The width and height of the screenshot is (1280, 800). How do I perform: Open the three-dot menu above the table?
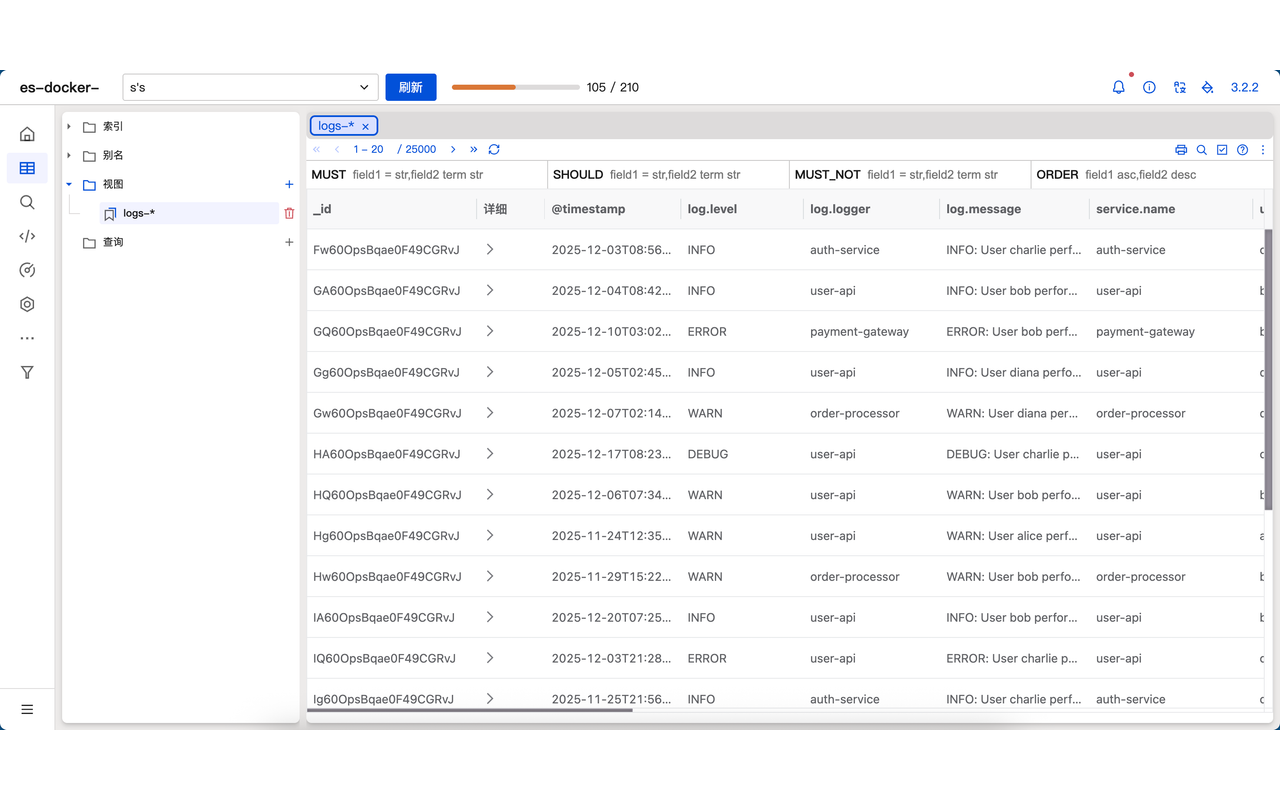click(1263, 148)
